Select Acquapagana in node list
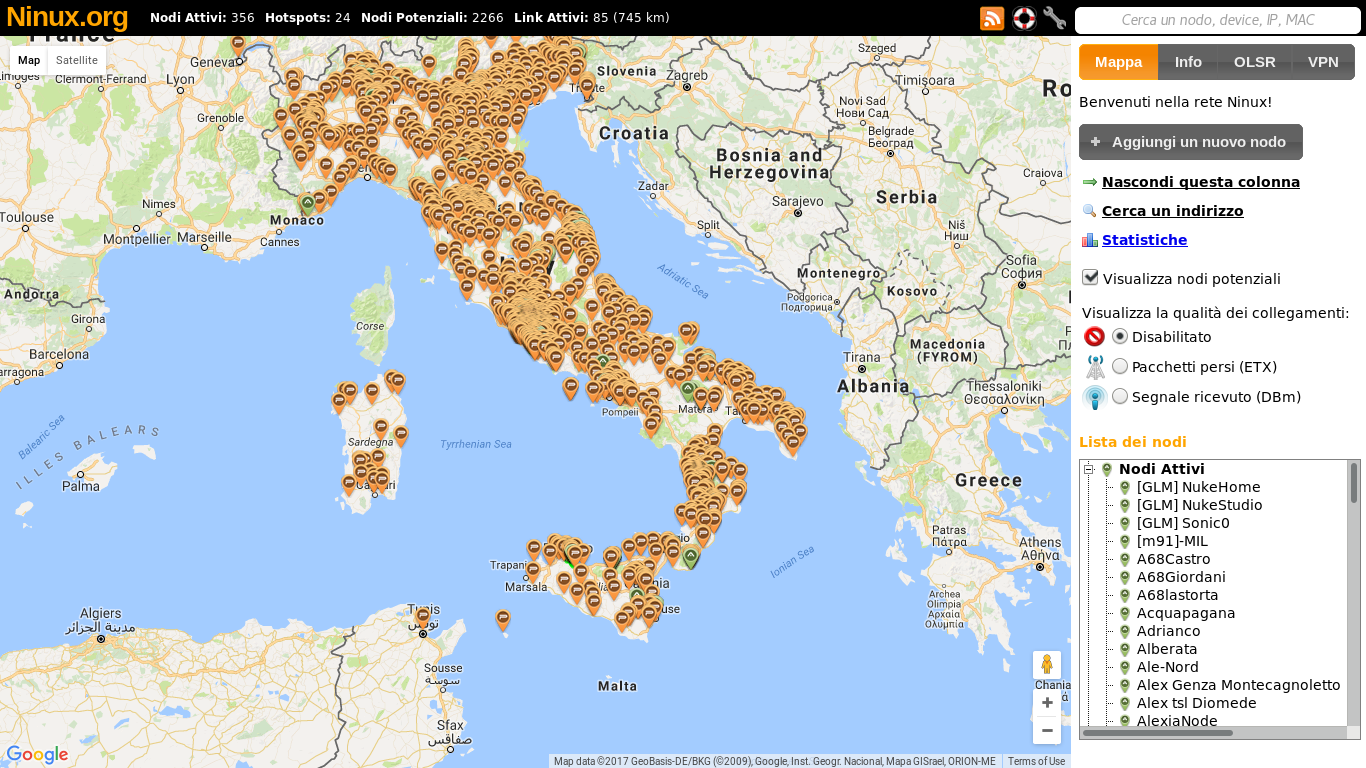This screenshot has height=768, width=1366. point(1186,613)
